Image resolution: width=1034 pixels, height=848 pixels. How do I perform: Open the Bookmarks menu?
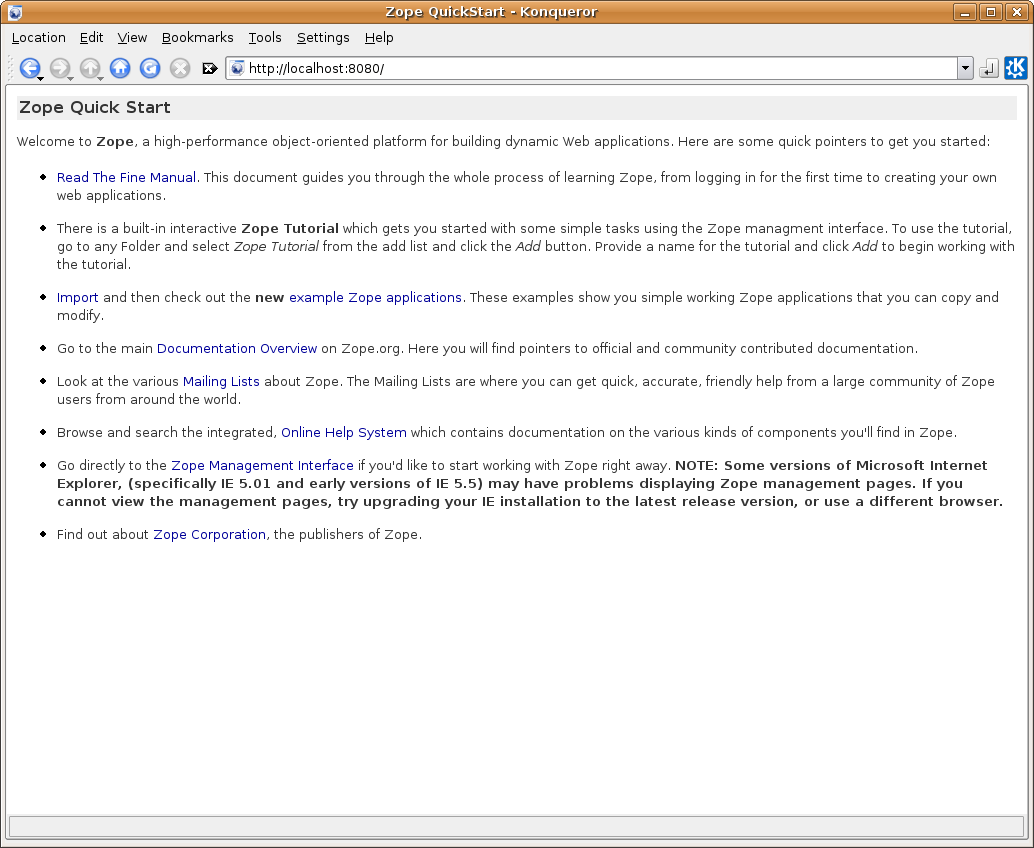point(197,38)
